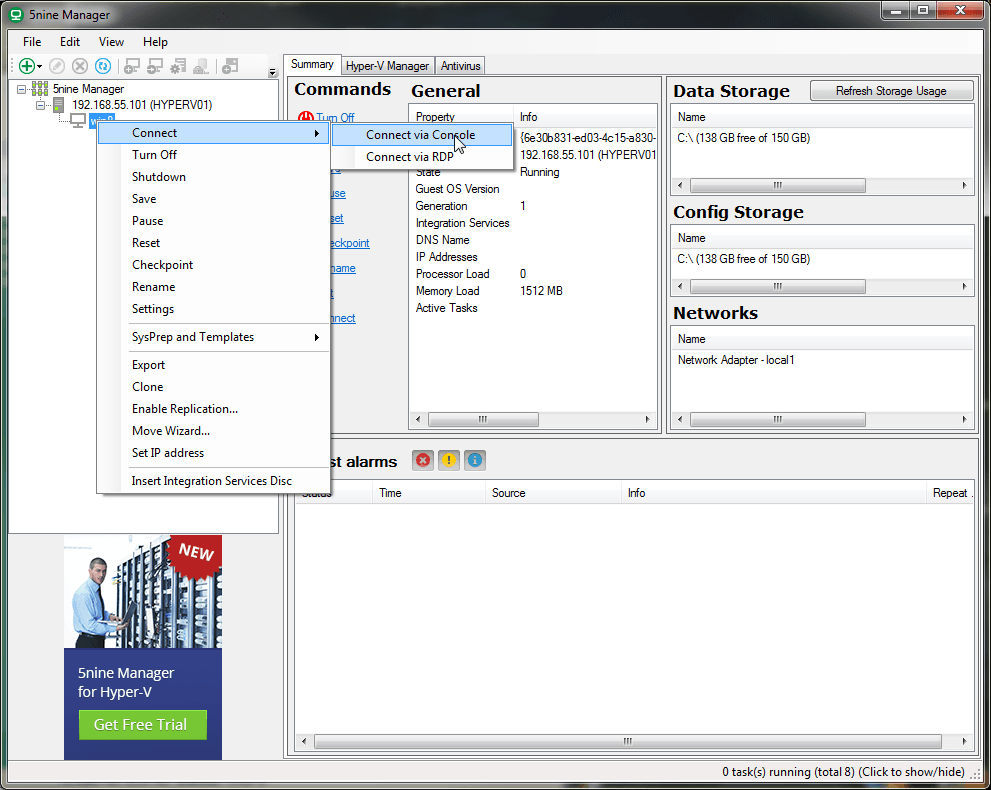Open dropdown arrow beside the Add icon
This screenshot has height=790, width=991.
tap(40, 67)
